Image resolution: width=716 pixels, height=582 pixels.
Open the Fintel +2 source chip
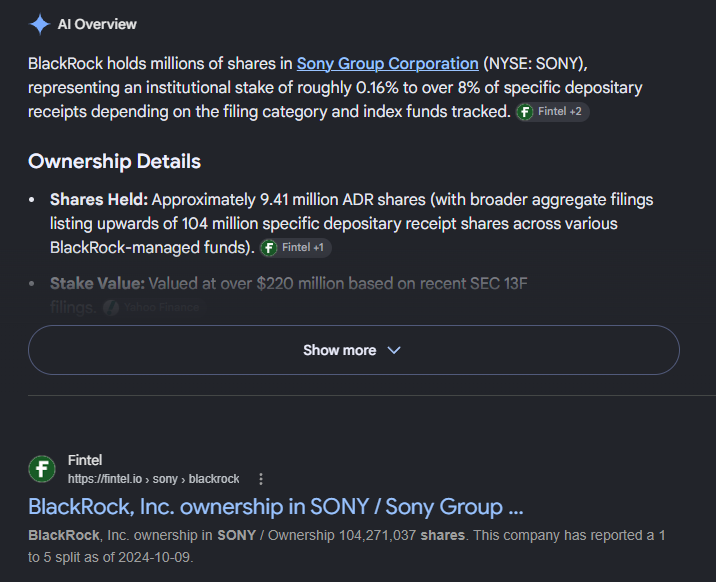[x=553, y=112]
